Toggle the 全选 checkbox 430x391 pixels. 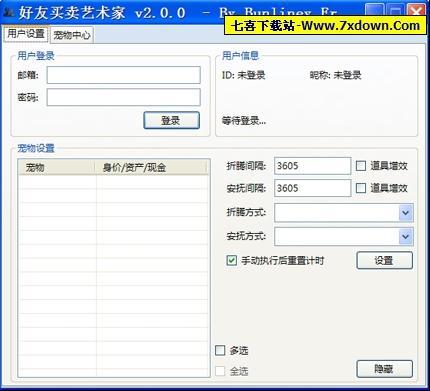pyautogui.click(x=220, y=371)
